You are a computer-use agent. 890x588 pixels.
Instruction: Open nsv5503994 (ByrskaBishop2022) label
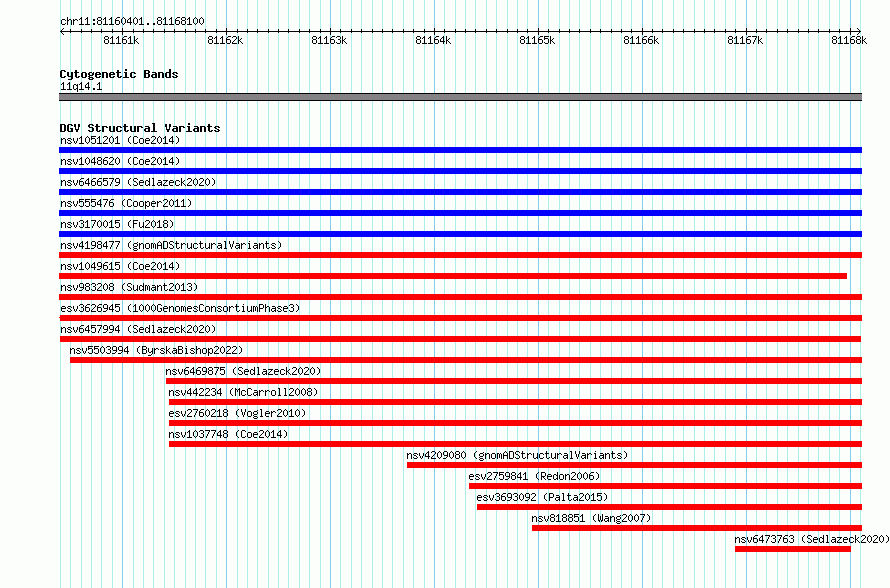click(x=156, y=350)
